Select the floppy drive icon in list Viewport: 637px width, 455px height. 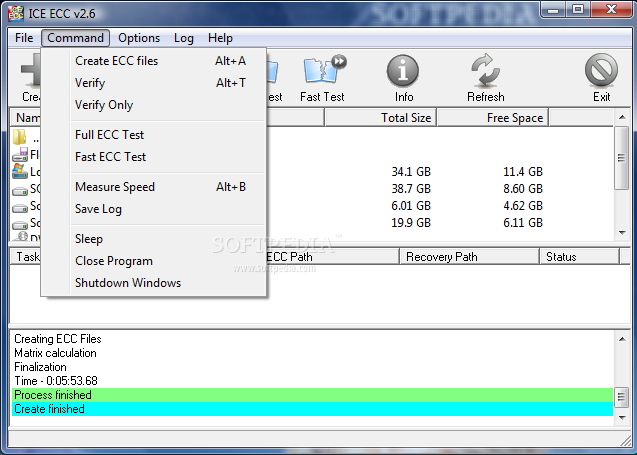(20, 155)
